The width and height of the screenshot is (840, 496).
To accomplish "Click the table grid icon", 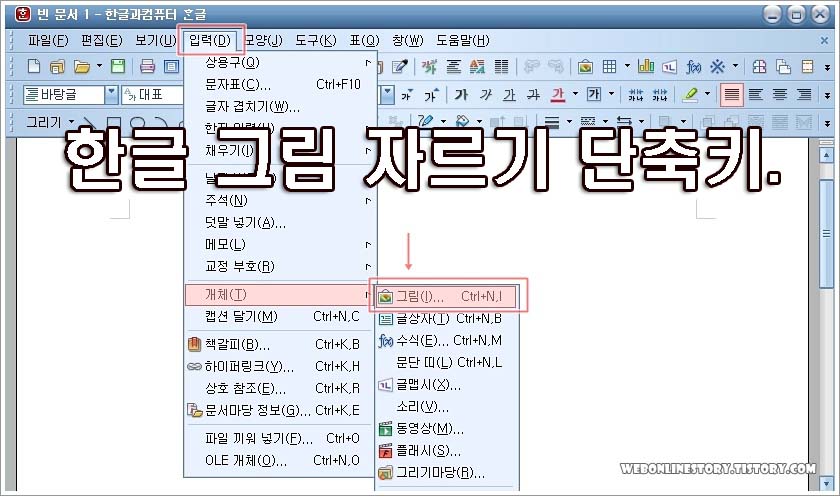I will 609,66.
